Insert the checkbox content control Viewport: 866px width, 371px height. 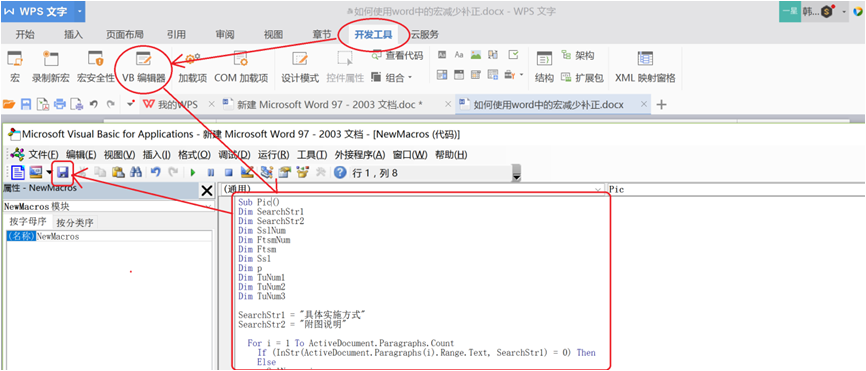(x=513, y=55)
